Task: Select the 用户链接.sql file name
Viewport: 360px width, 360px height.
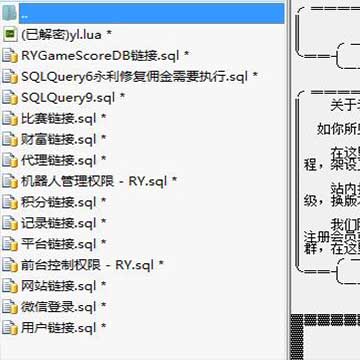Action: click(64, 328)
